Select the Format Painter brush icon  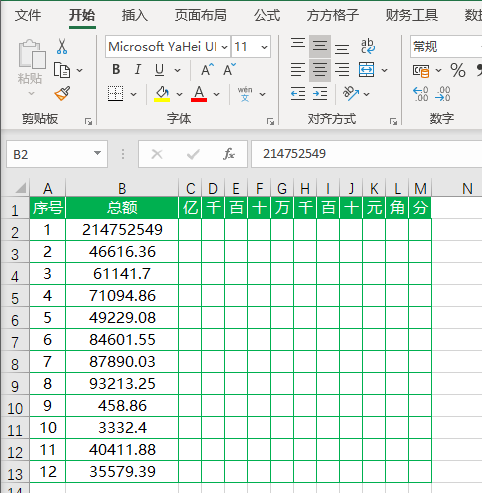click(x=62, y=94)
